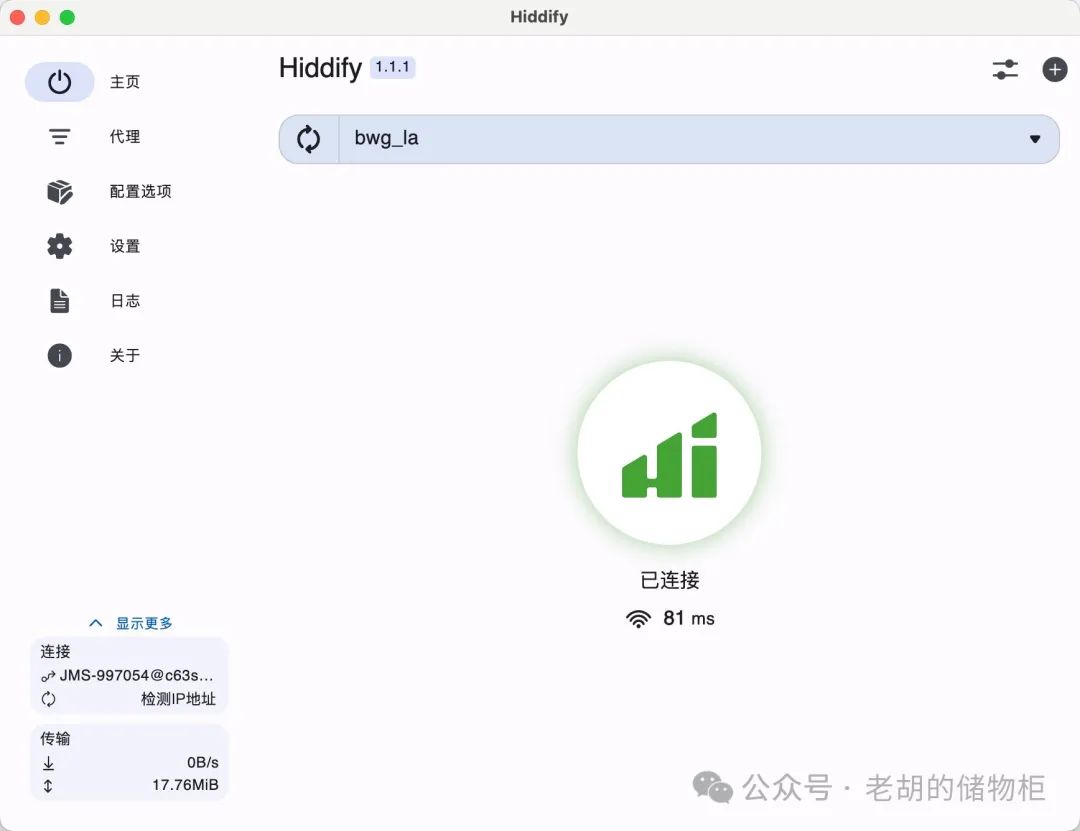
Task: Click the up-down transfer icon beside 17.76MiB
Action: pyautogui.click(x=48, y=786)
